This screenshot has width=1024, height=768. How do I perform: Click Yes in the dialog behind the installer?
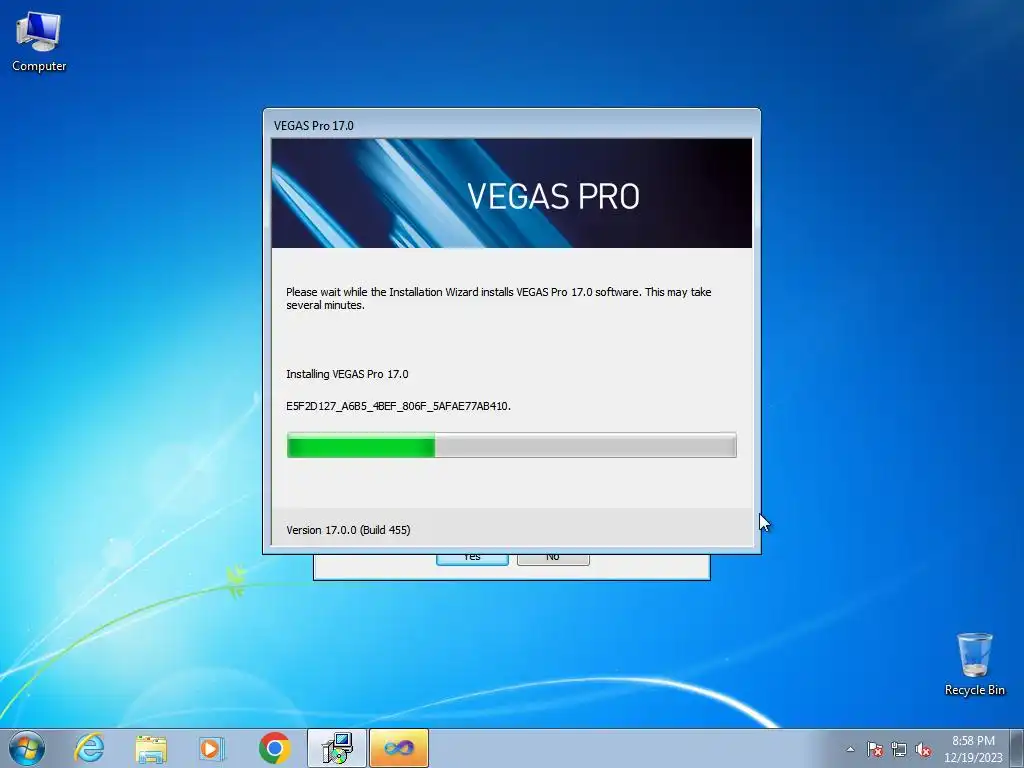(472, 559)
